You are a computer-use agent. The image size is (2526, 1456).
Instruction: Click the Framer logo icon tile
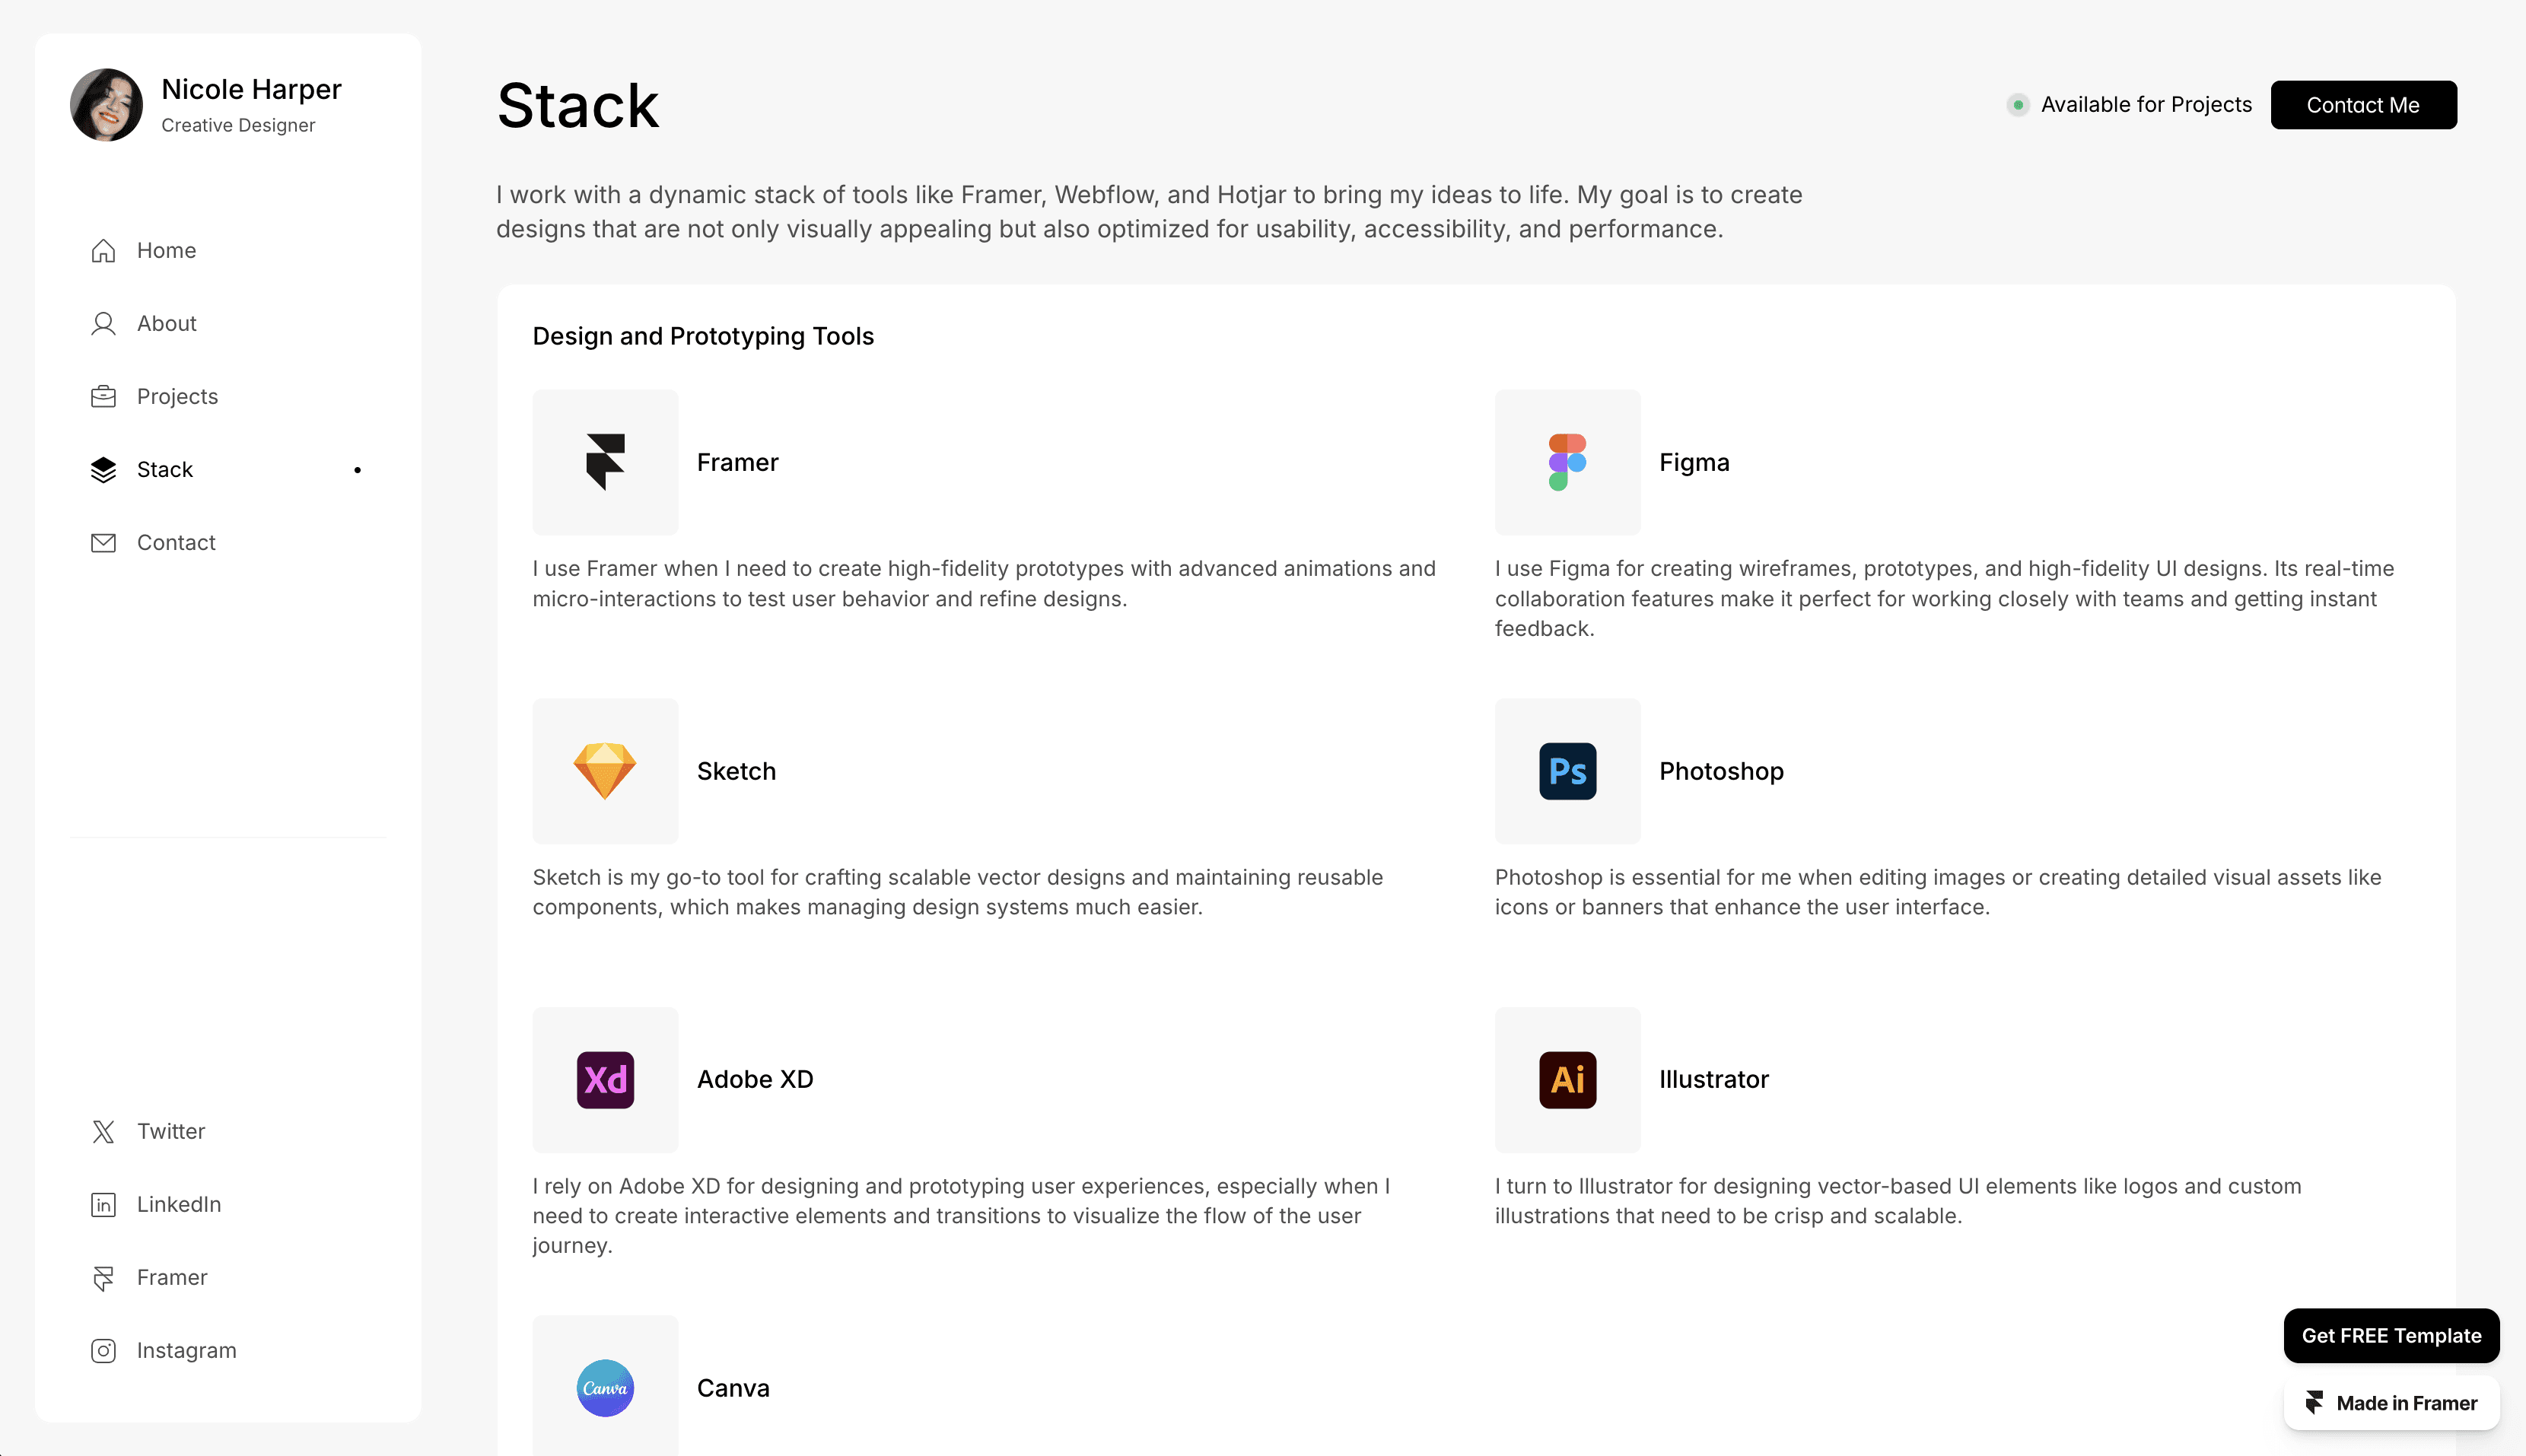coord(605,462)
